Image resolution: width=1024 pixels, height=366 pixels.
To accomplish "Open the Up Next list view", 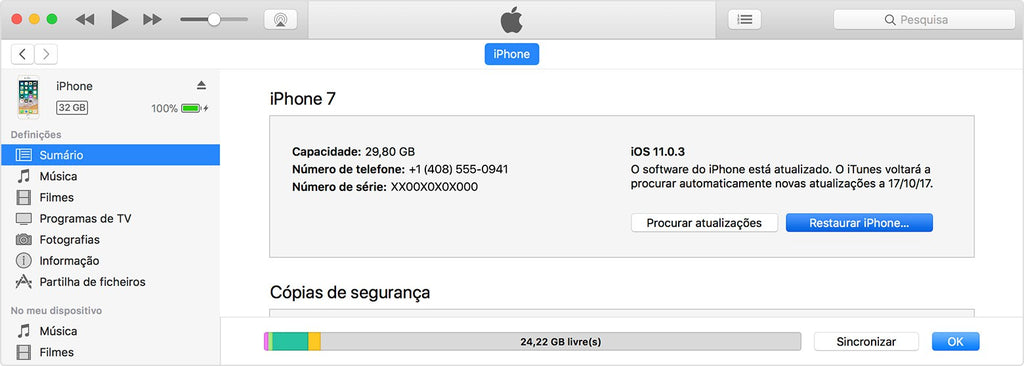I will coord(744,20).
